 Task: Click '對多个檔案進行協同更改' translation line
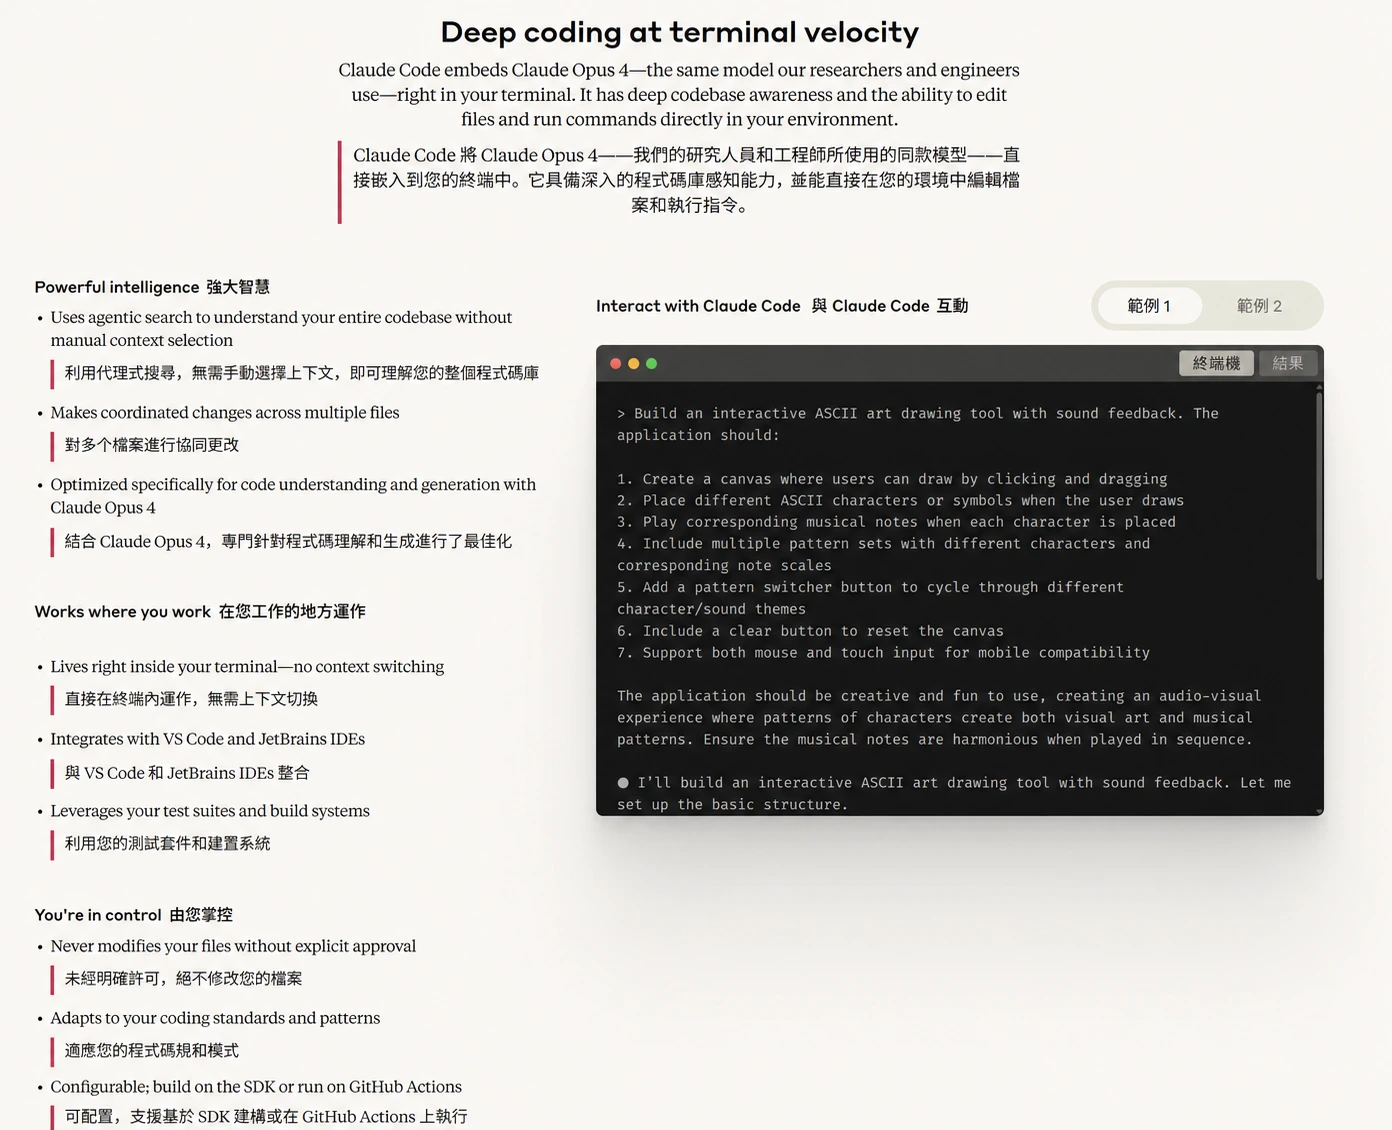pos(152,445)
